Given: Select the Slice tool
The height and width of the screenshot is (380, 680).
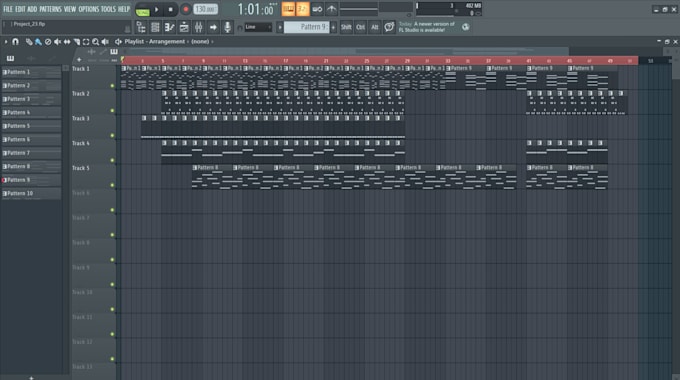Looking at the screenshot, I should (76, 42).
